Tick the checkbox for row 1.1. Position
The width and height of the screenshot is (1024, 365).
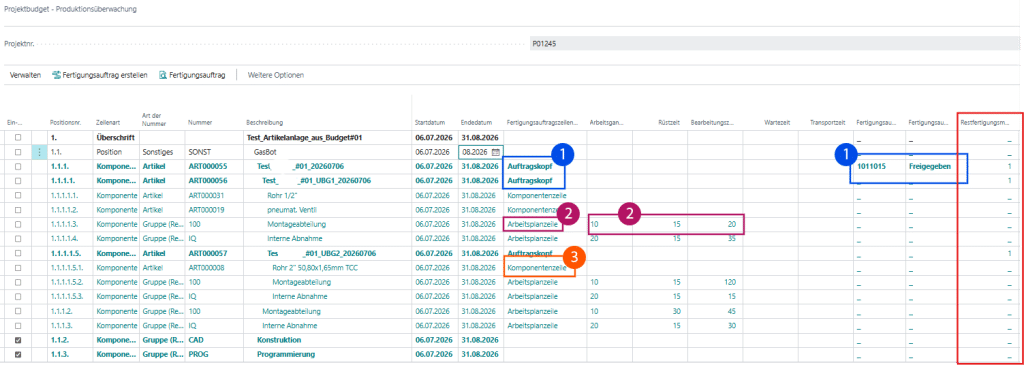click(x=18, y=151)
